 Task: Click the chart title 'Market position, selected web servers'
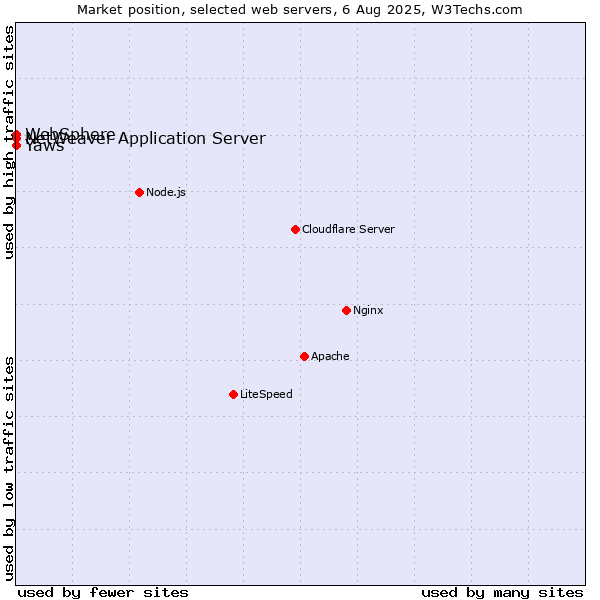(x=205, y=10)
